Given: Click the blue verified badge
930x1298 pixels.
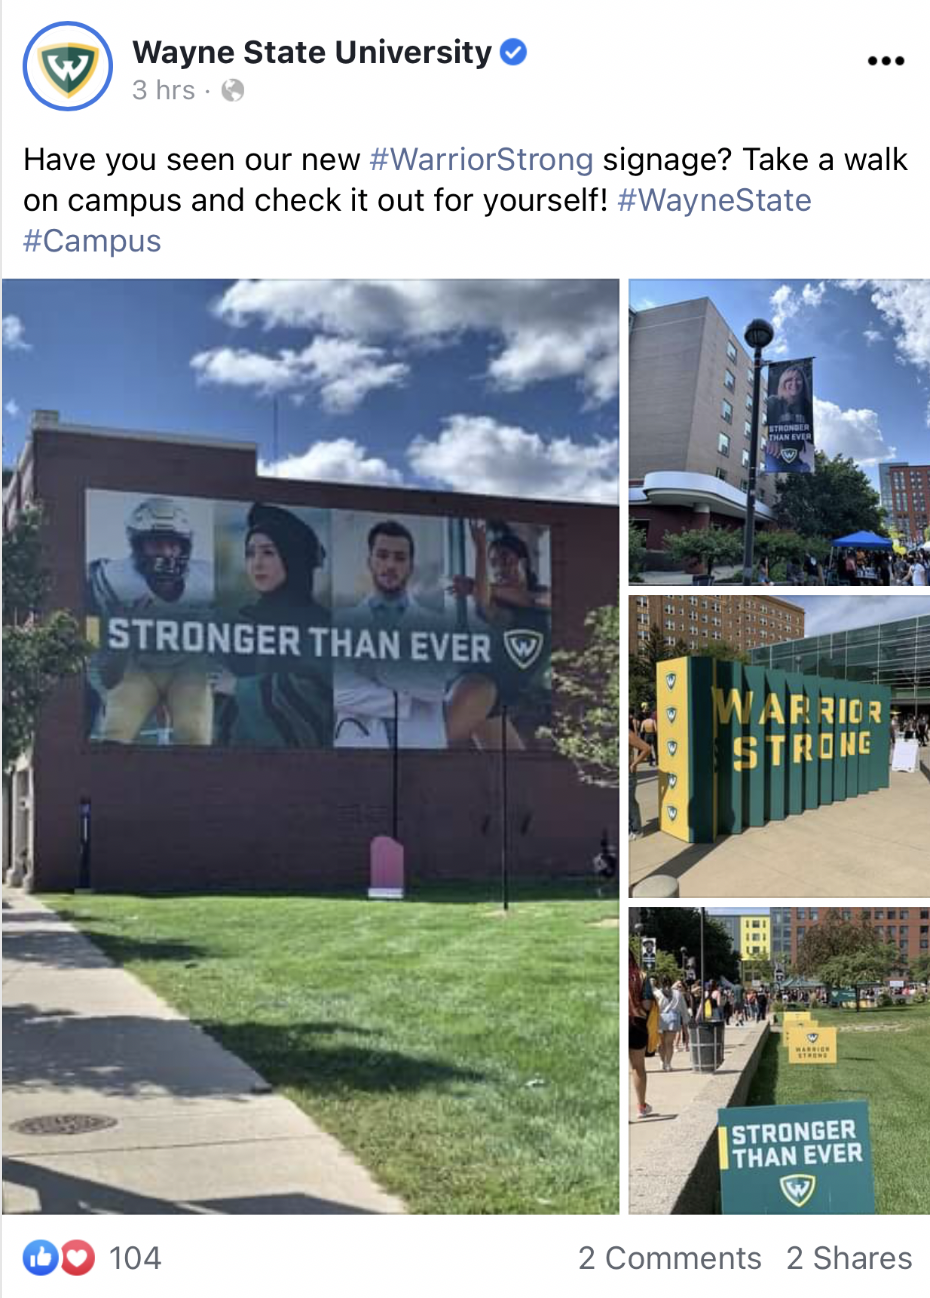Looking at the screenshot, I should tap(513, 52).
